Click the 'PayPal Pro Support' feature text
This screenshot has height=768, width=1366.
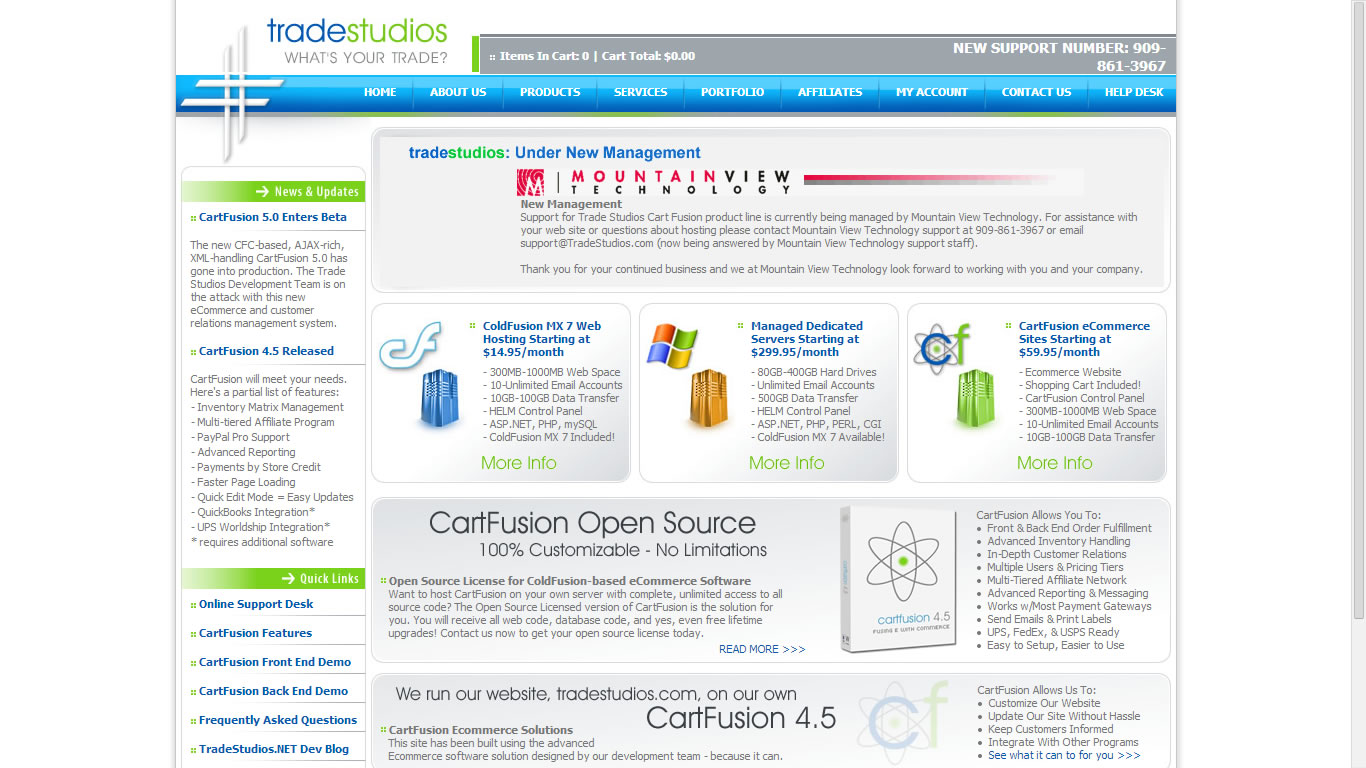pos(243,437)
